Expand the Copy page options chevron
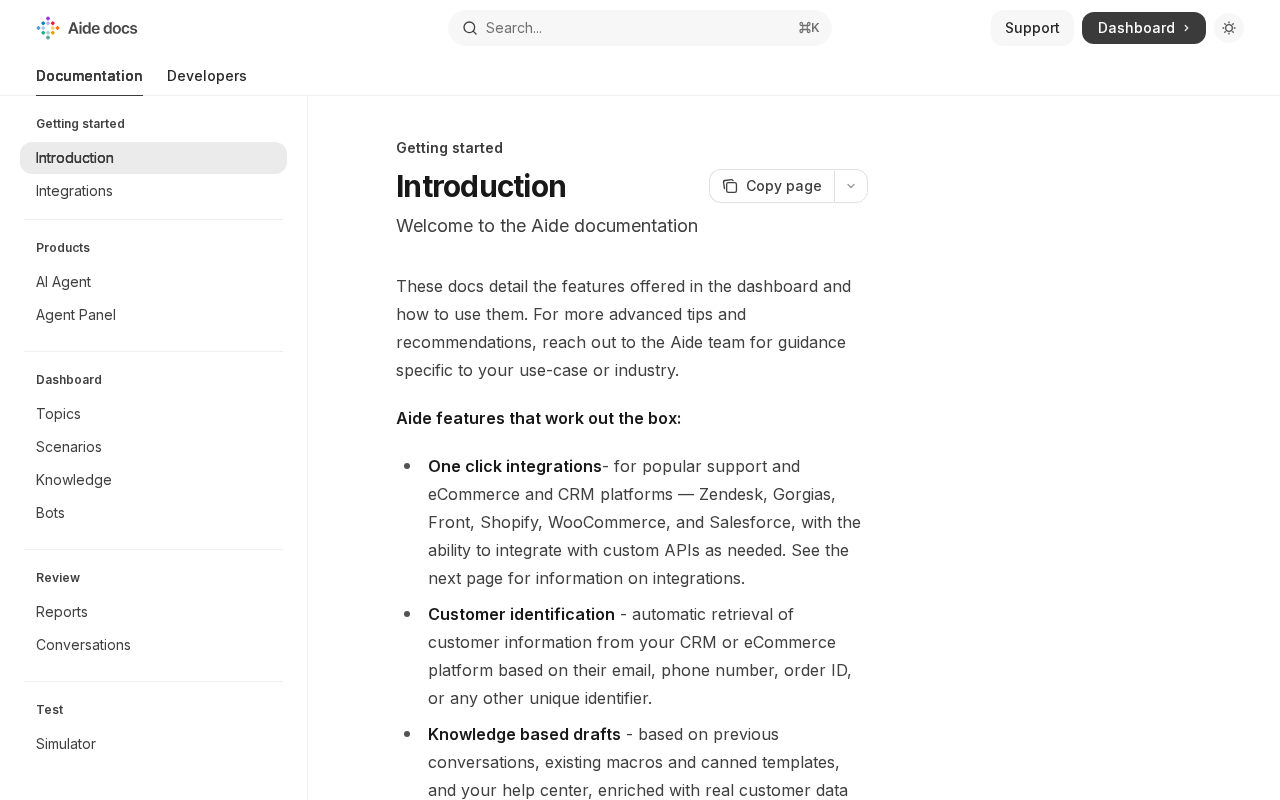This screenshot has height=800, width=1280. coord(851,186)
